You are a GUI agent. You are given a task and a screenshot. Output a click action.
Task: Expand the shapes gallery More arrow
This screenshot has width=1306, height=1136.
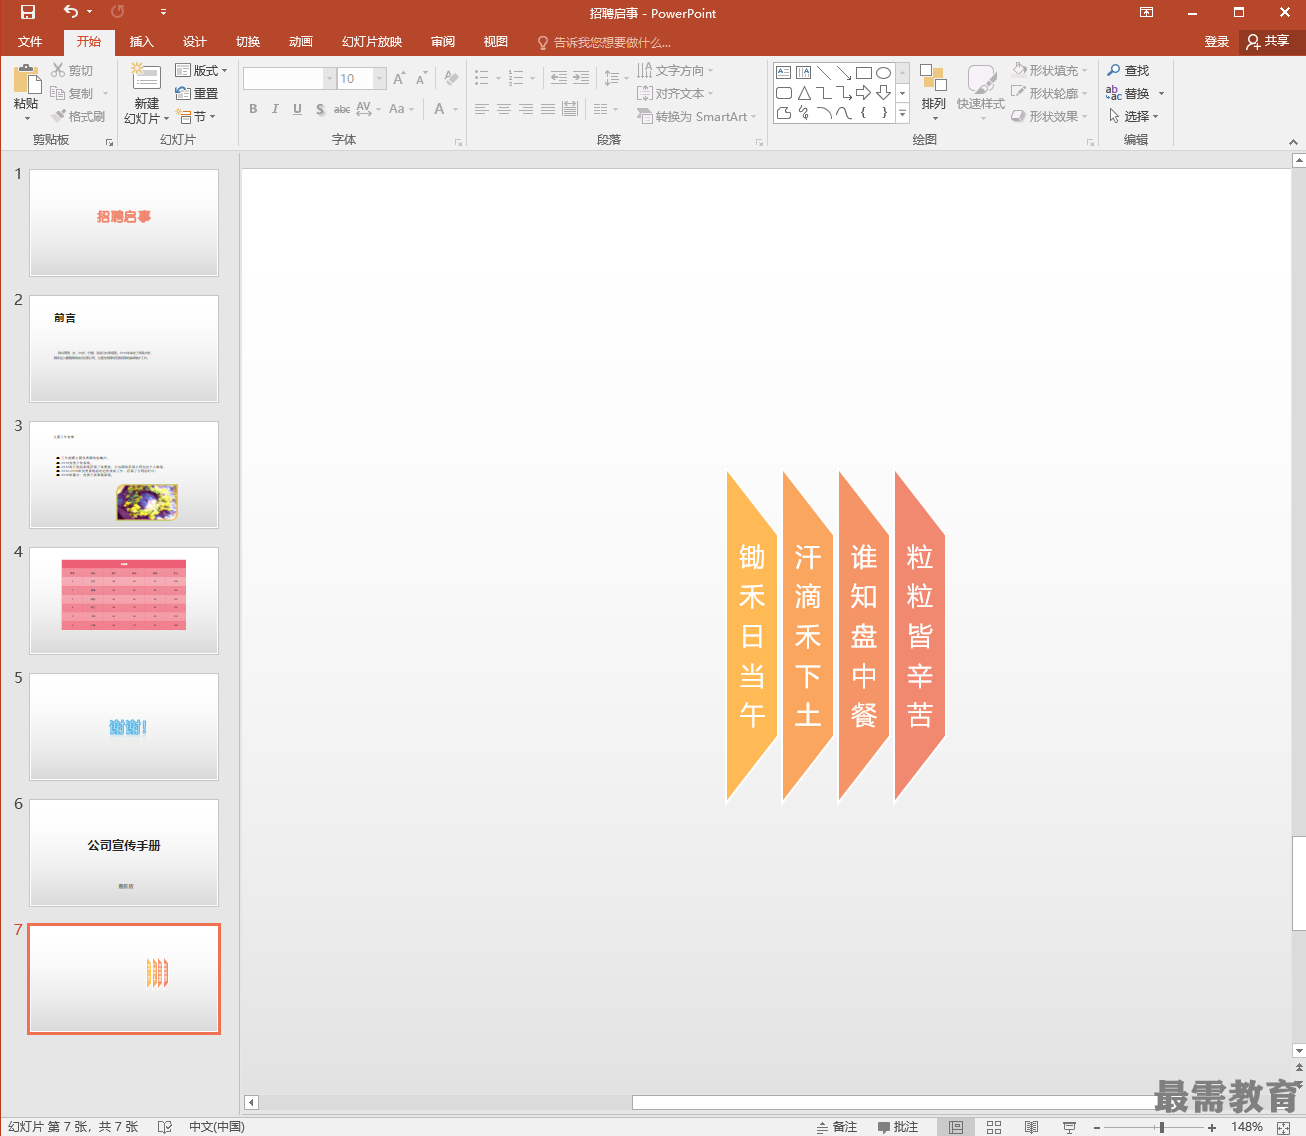[x=903, y=114]
